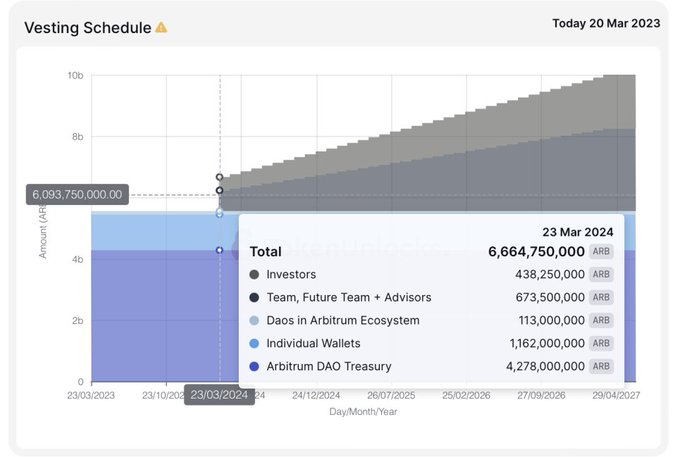Click the 27/09/2026 x-axis tick label

click(541, 395)
